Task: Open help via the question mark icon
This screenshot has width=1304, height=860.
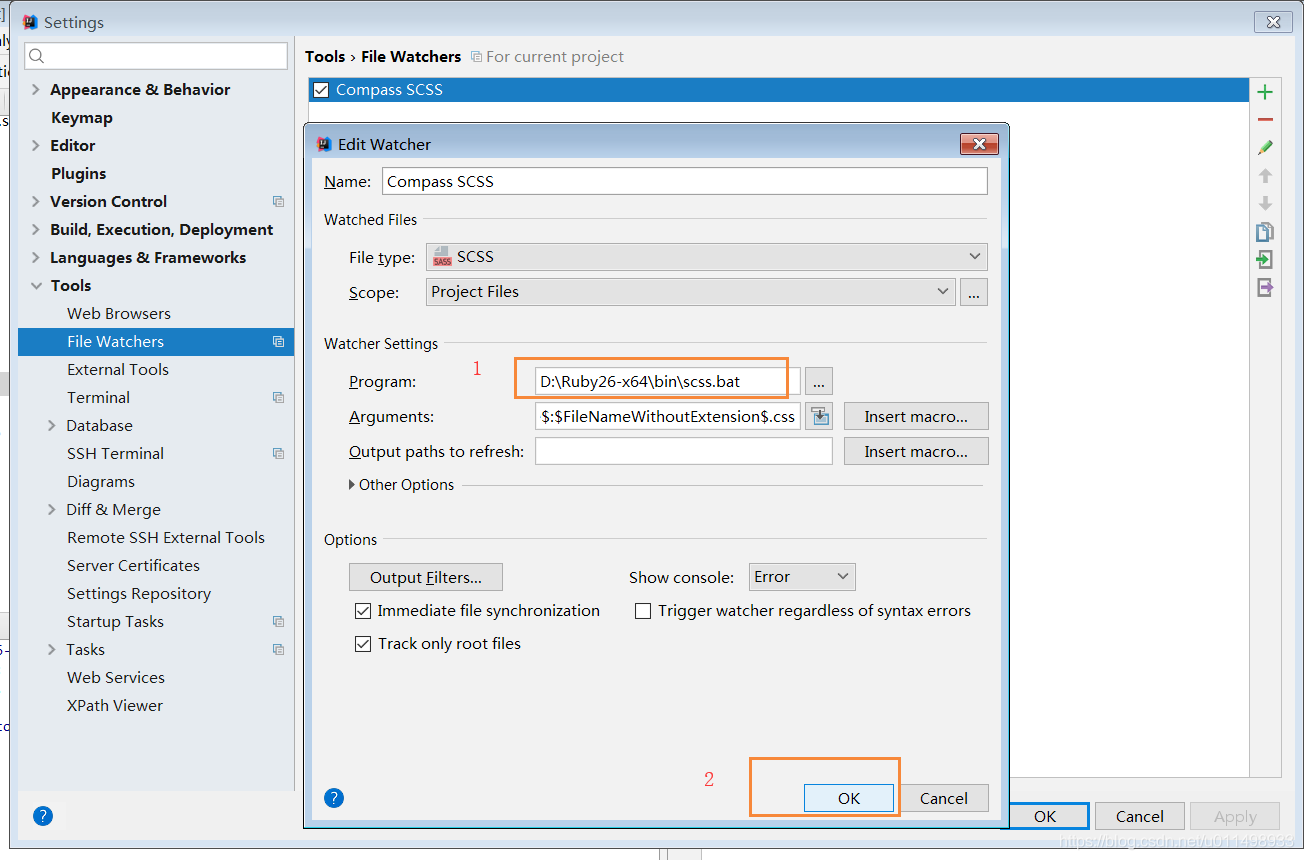Action: point(333,798)
